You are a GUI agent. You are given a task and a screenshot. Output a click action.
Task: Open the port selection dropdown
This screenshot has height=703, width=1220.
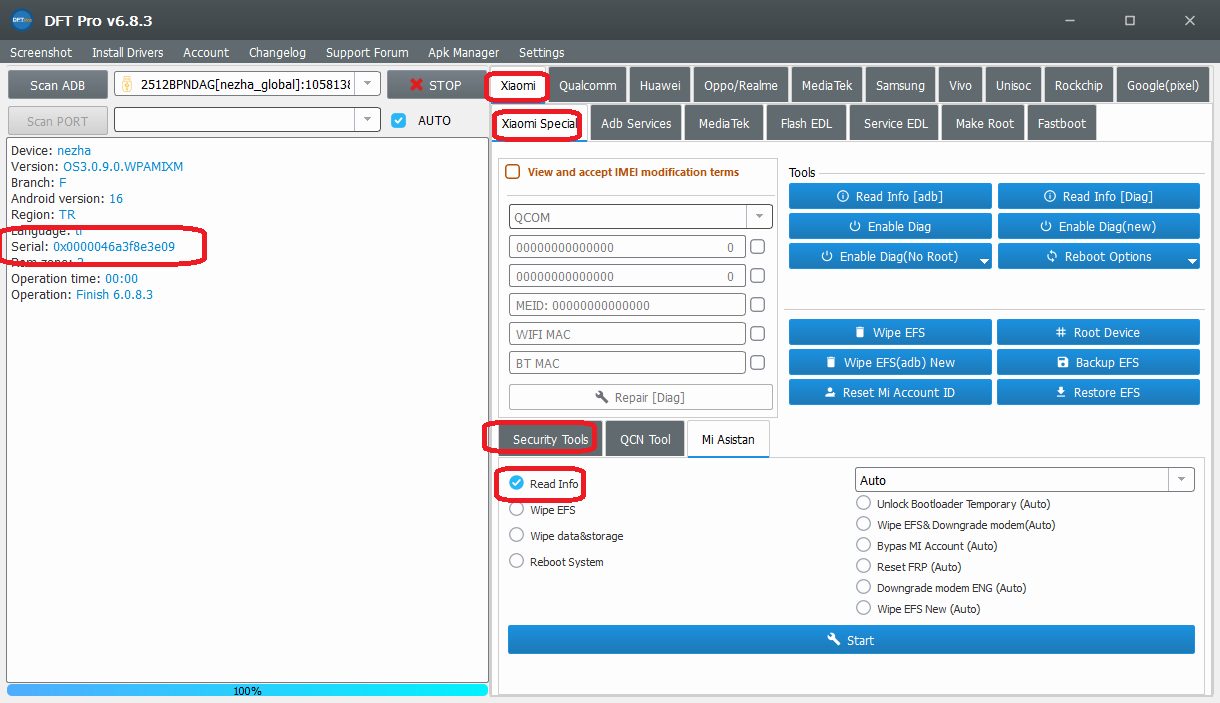point(368,120)
